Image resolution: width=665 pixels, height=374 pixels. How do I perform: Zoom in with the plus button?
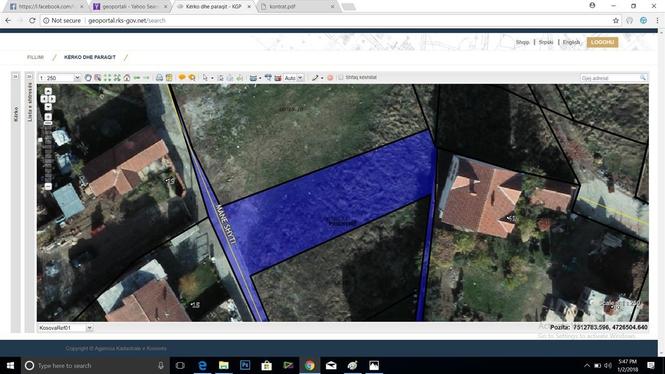[48, 117]
